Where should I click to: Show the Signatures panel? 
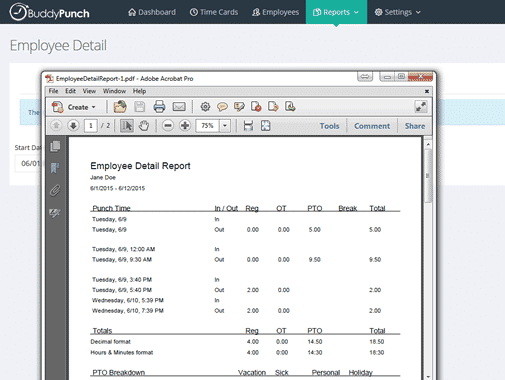click(x=55, y=213)
